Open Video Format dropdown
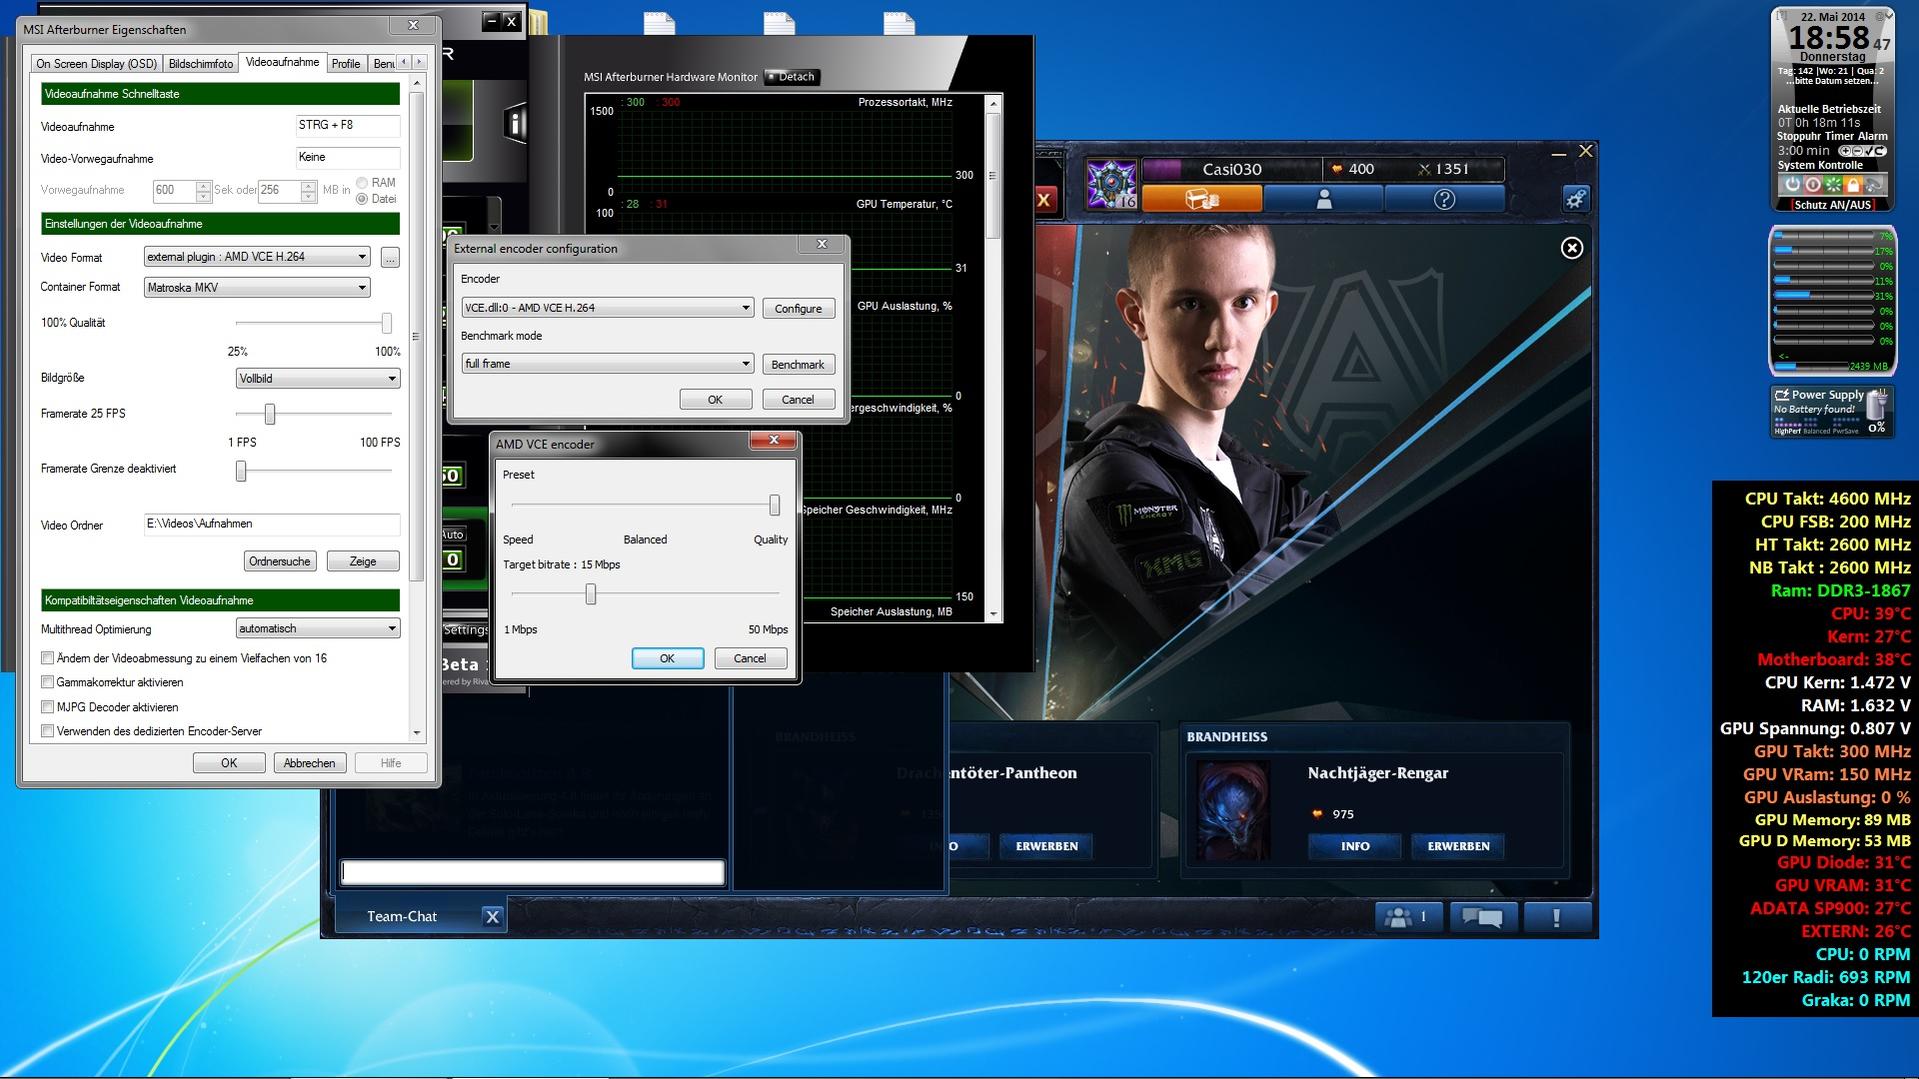Image resolution: width=1919 pixels, height=1079 pixels. coord(257,257)
